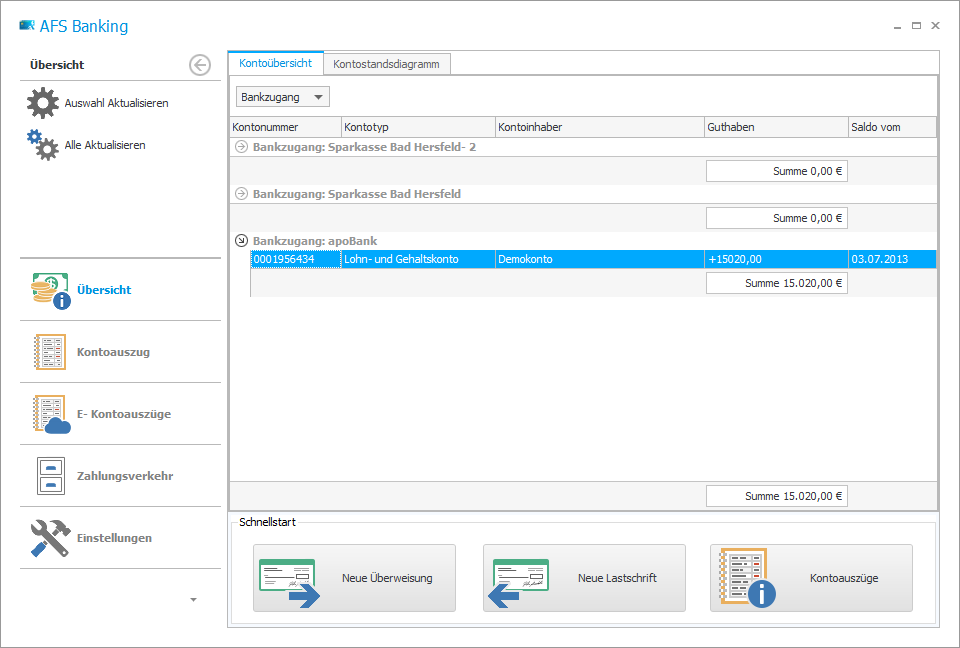
Task: Click the Neue Überweisung button label
Action: 387,578
